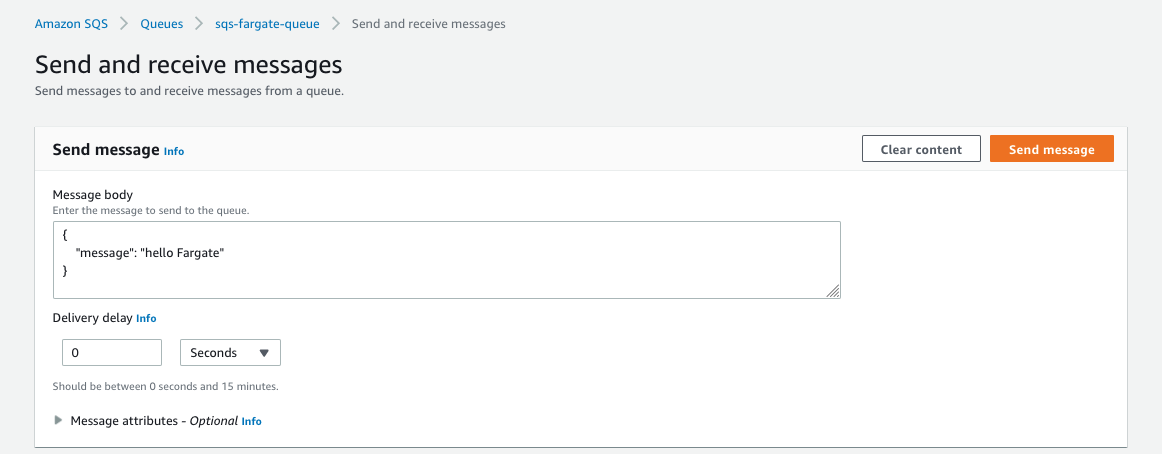This screenshot has height=454, width=1162.
Task: Open Info link for Message attributes
Action: click(x=252, y=421)
